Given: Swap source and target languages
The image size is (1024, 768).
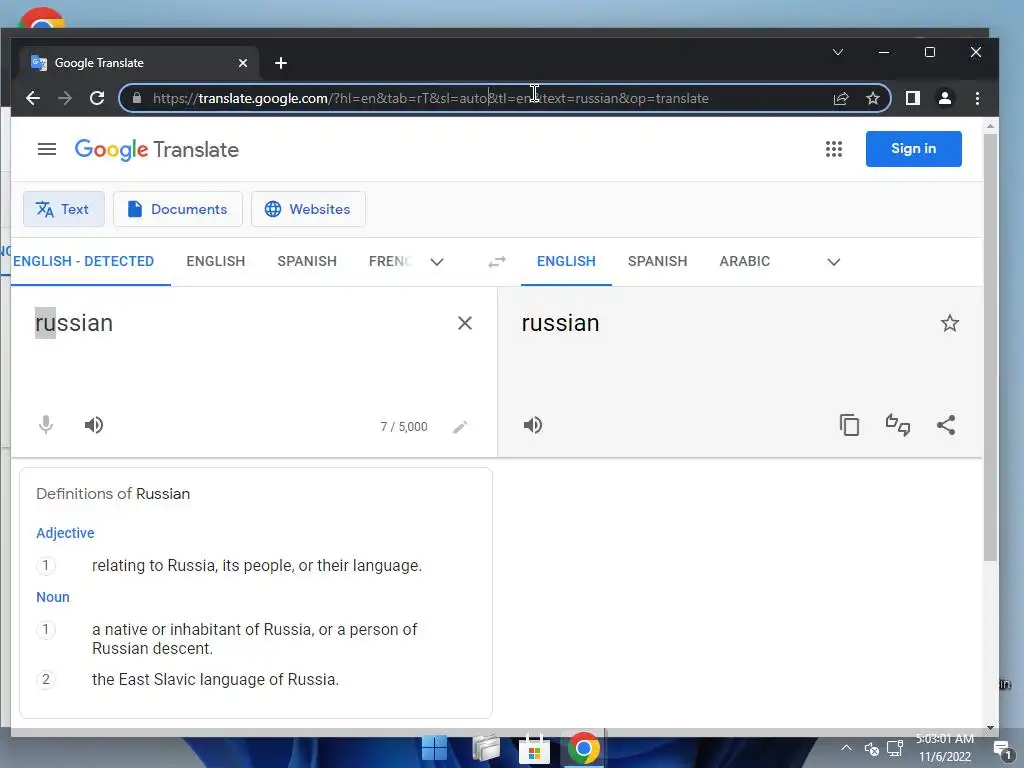Looking at the screenshot, I should [x=497, y=262].
